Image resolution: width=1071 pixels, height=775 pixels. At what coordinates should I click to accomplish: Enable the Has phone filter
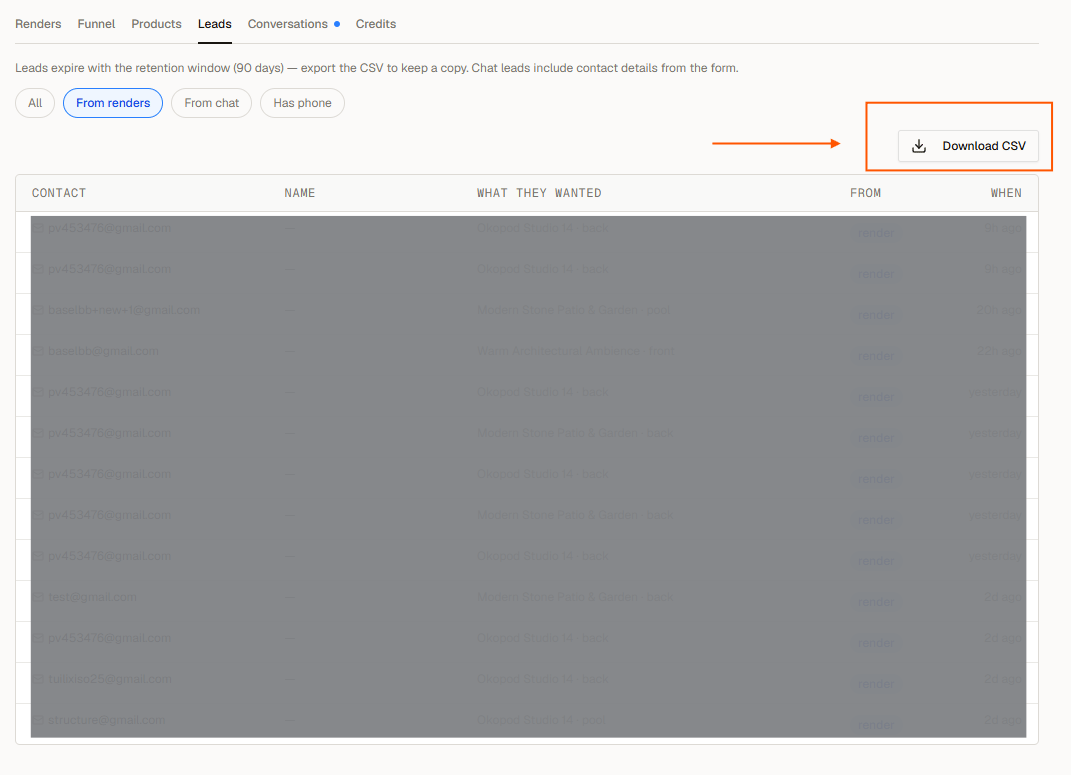[303, 103]
